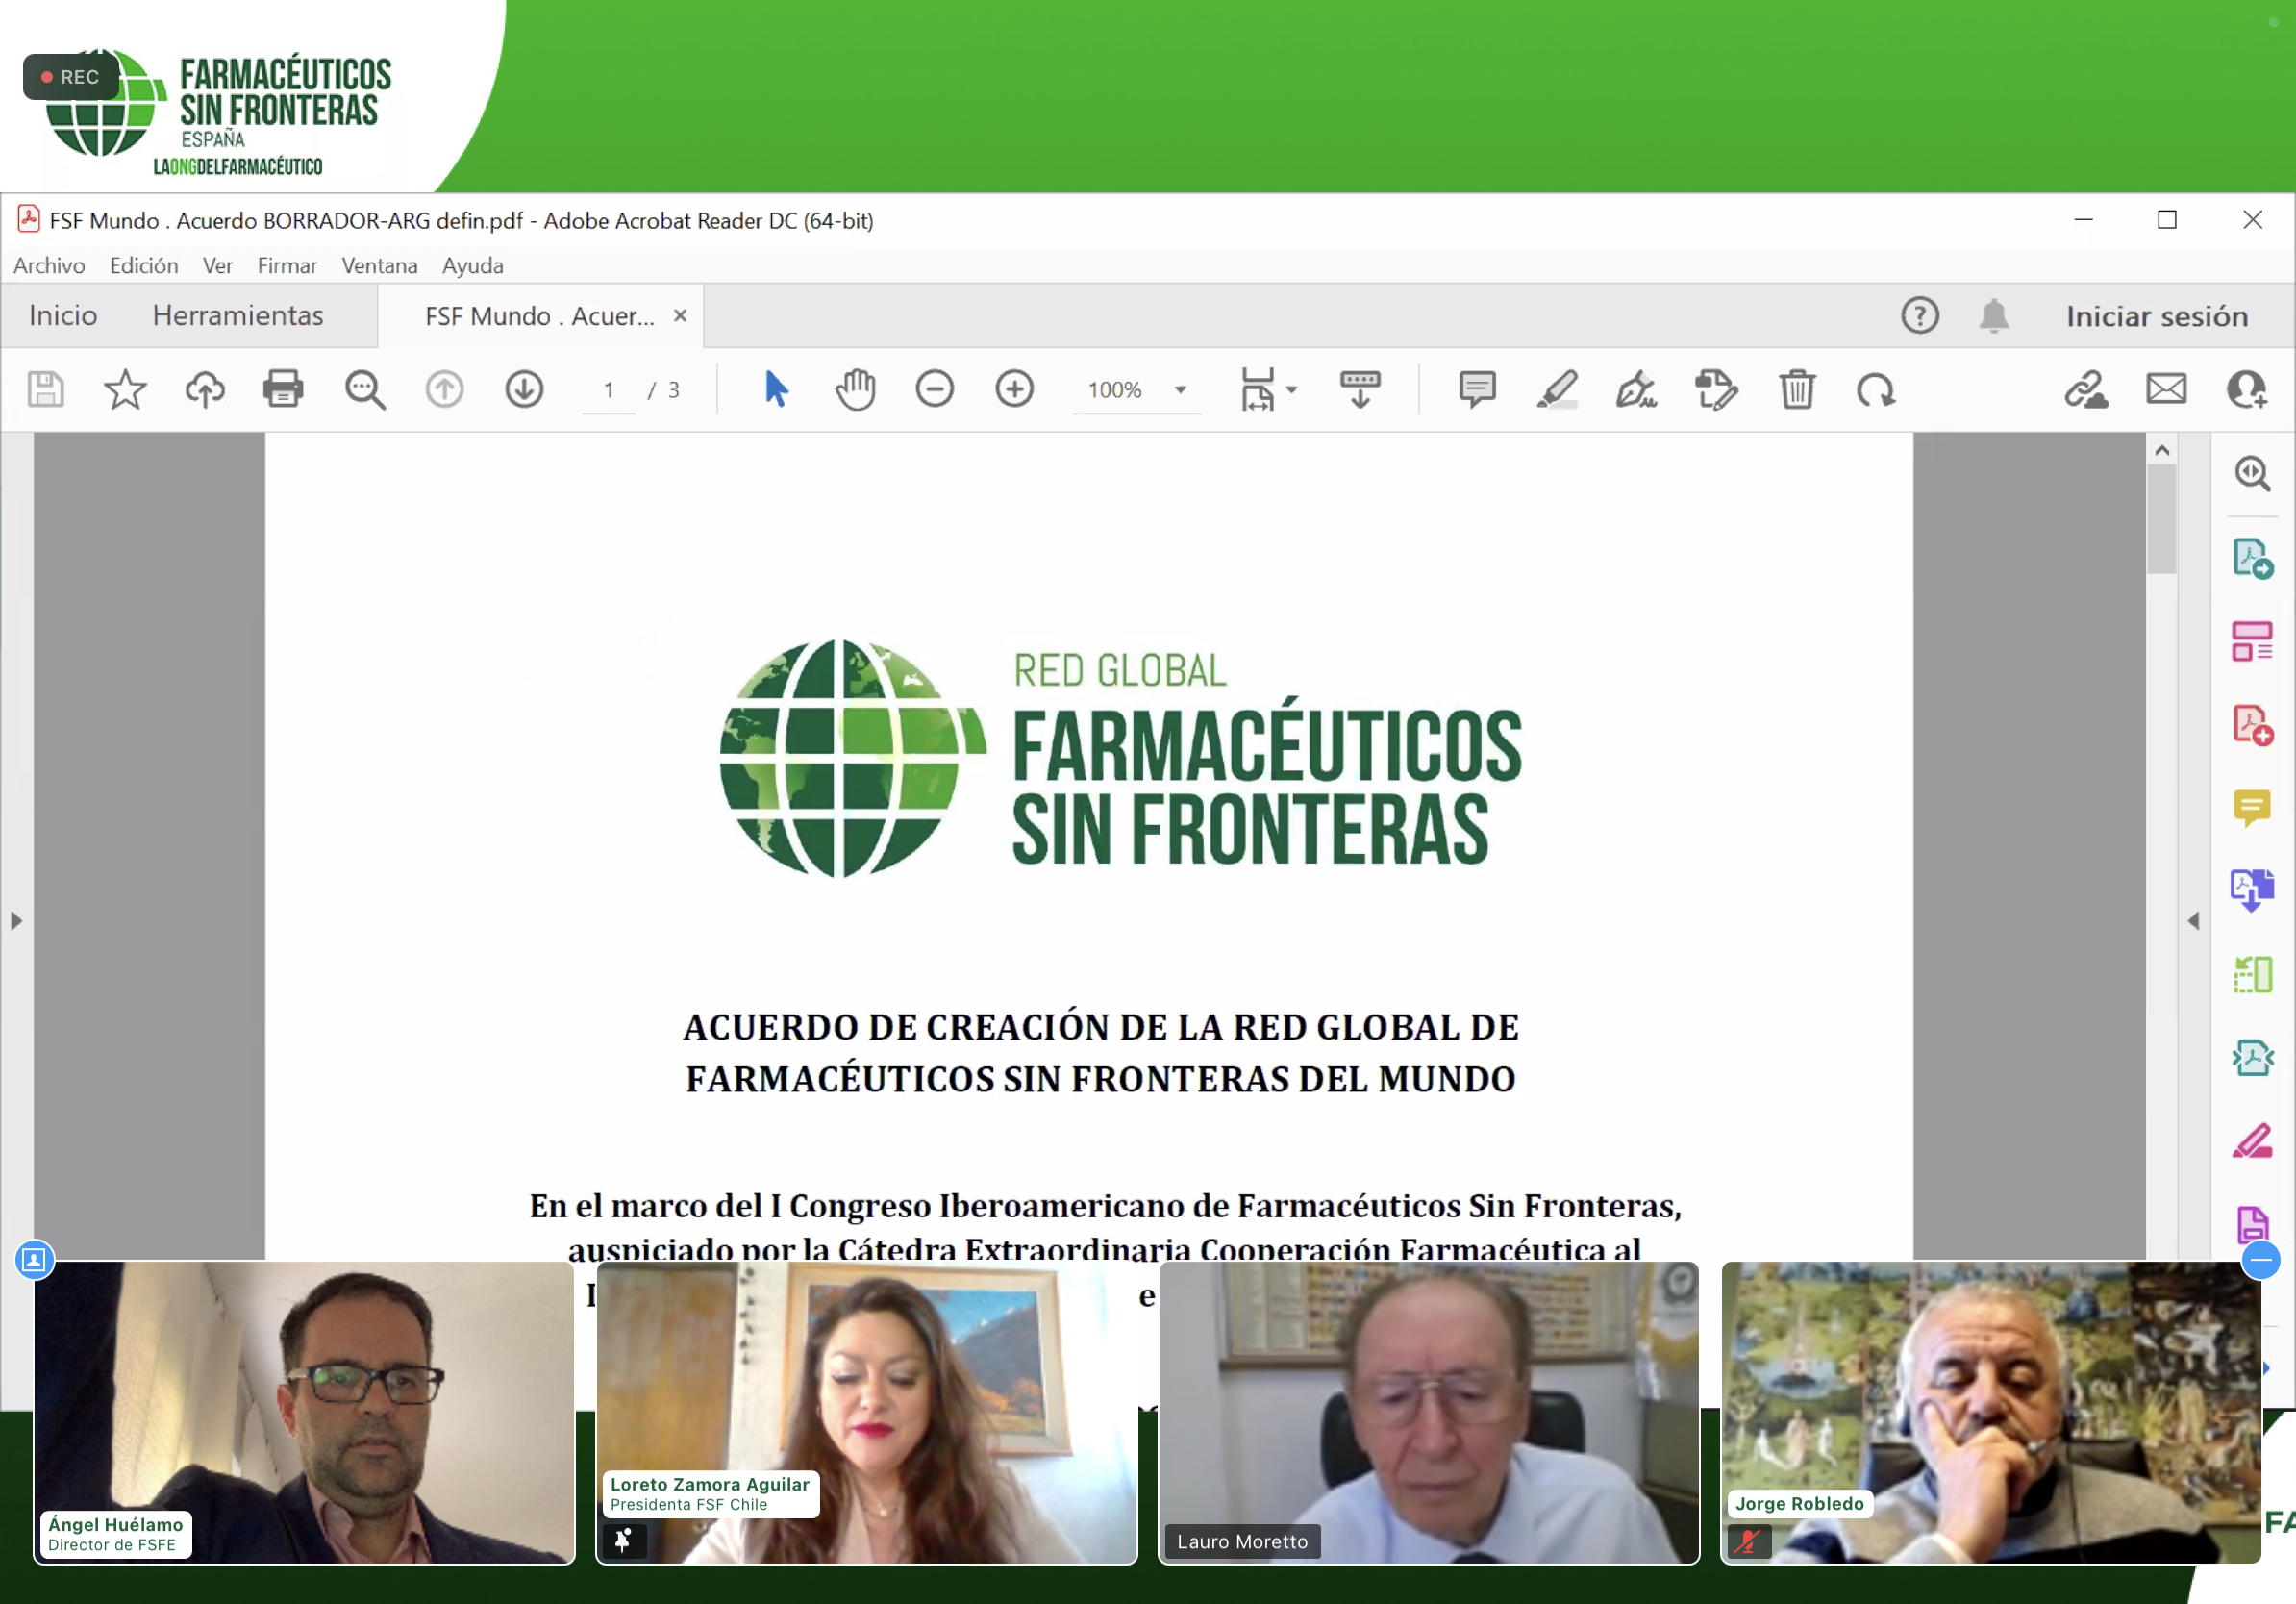Upload the file with the cloud icon

(x=205, y=389)
